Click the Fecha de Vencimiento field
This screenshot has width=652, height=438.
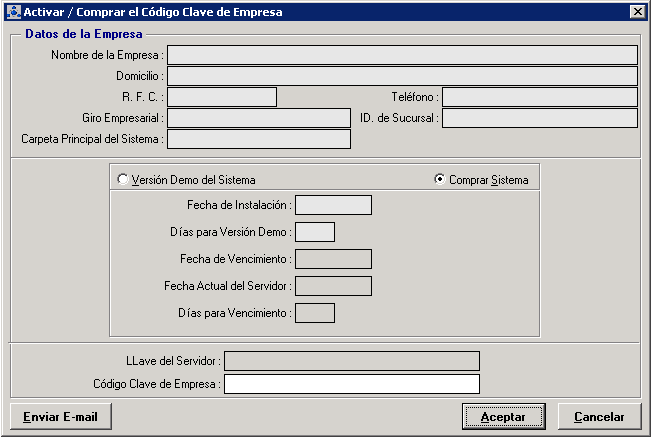[x=333, y=259]
